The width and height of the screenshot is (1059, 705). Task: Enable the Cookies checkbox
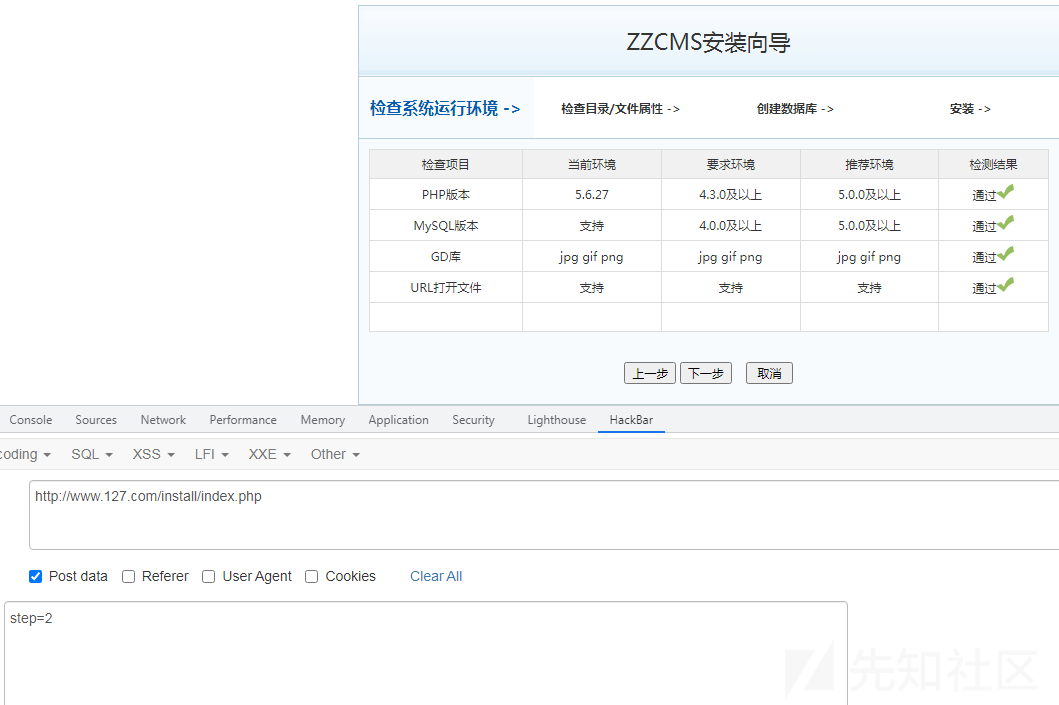[311, 576]
